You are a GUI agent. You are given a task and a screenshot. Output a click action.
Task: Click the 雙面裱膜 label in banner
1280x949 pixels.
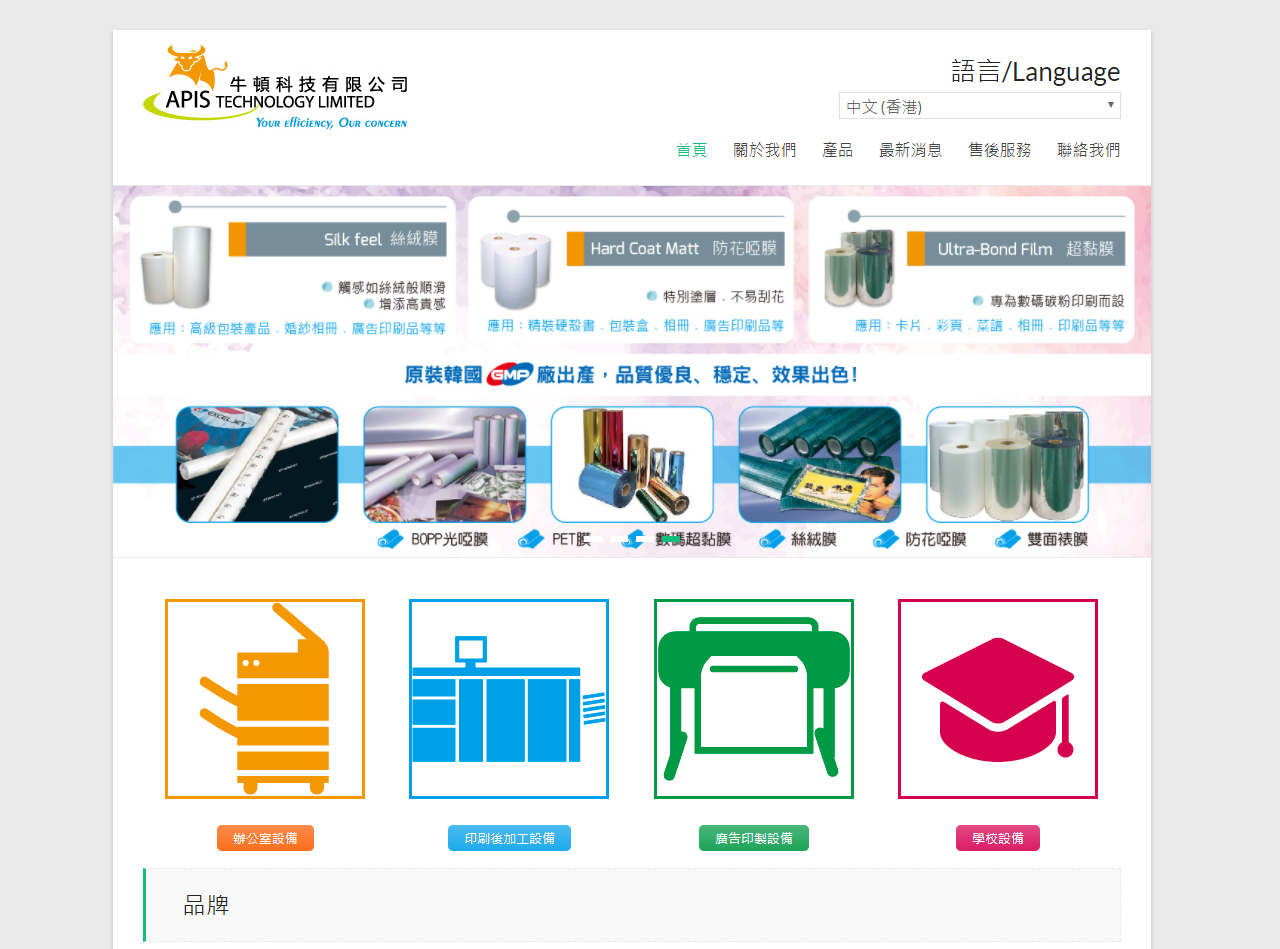tap(1057, 540)
